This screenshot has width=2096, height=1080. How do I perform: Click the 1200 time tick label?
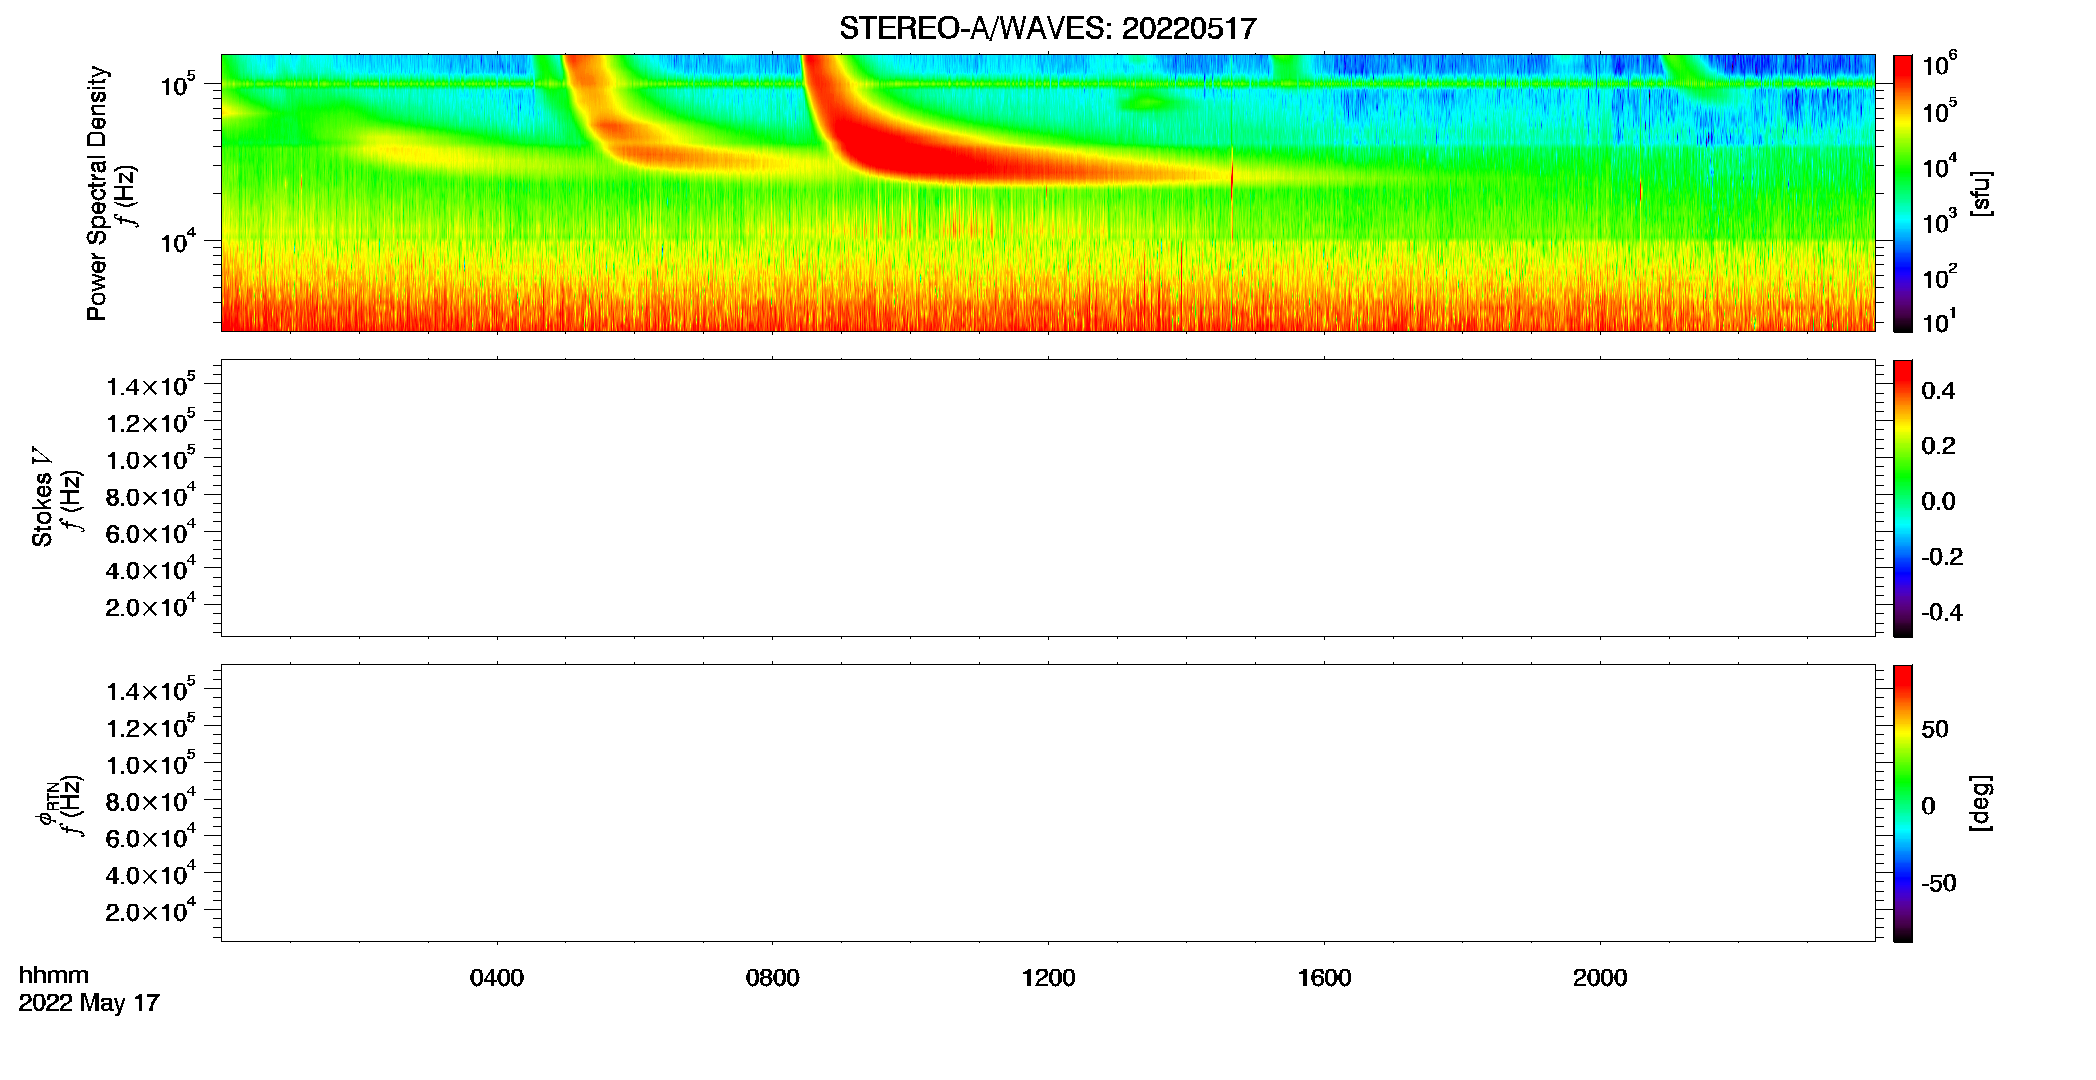point(1048,978)
